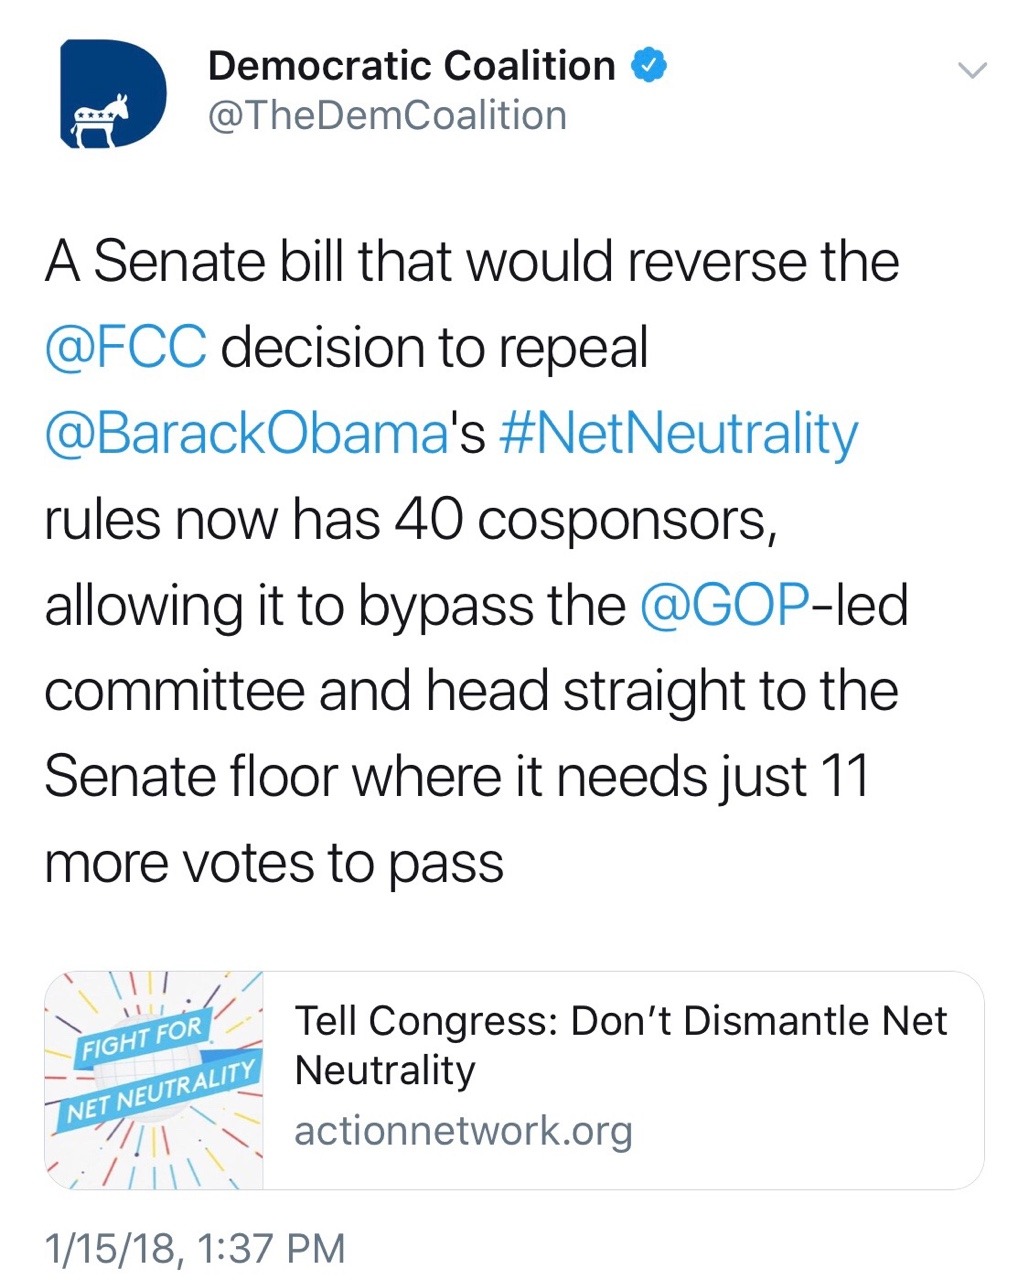The height and width of the screenshot is (1280, 1029).
Task: Expand the tweet options chevron
Action: point(972,70)
